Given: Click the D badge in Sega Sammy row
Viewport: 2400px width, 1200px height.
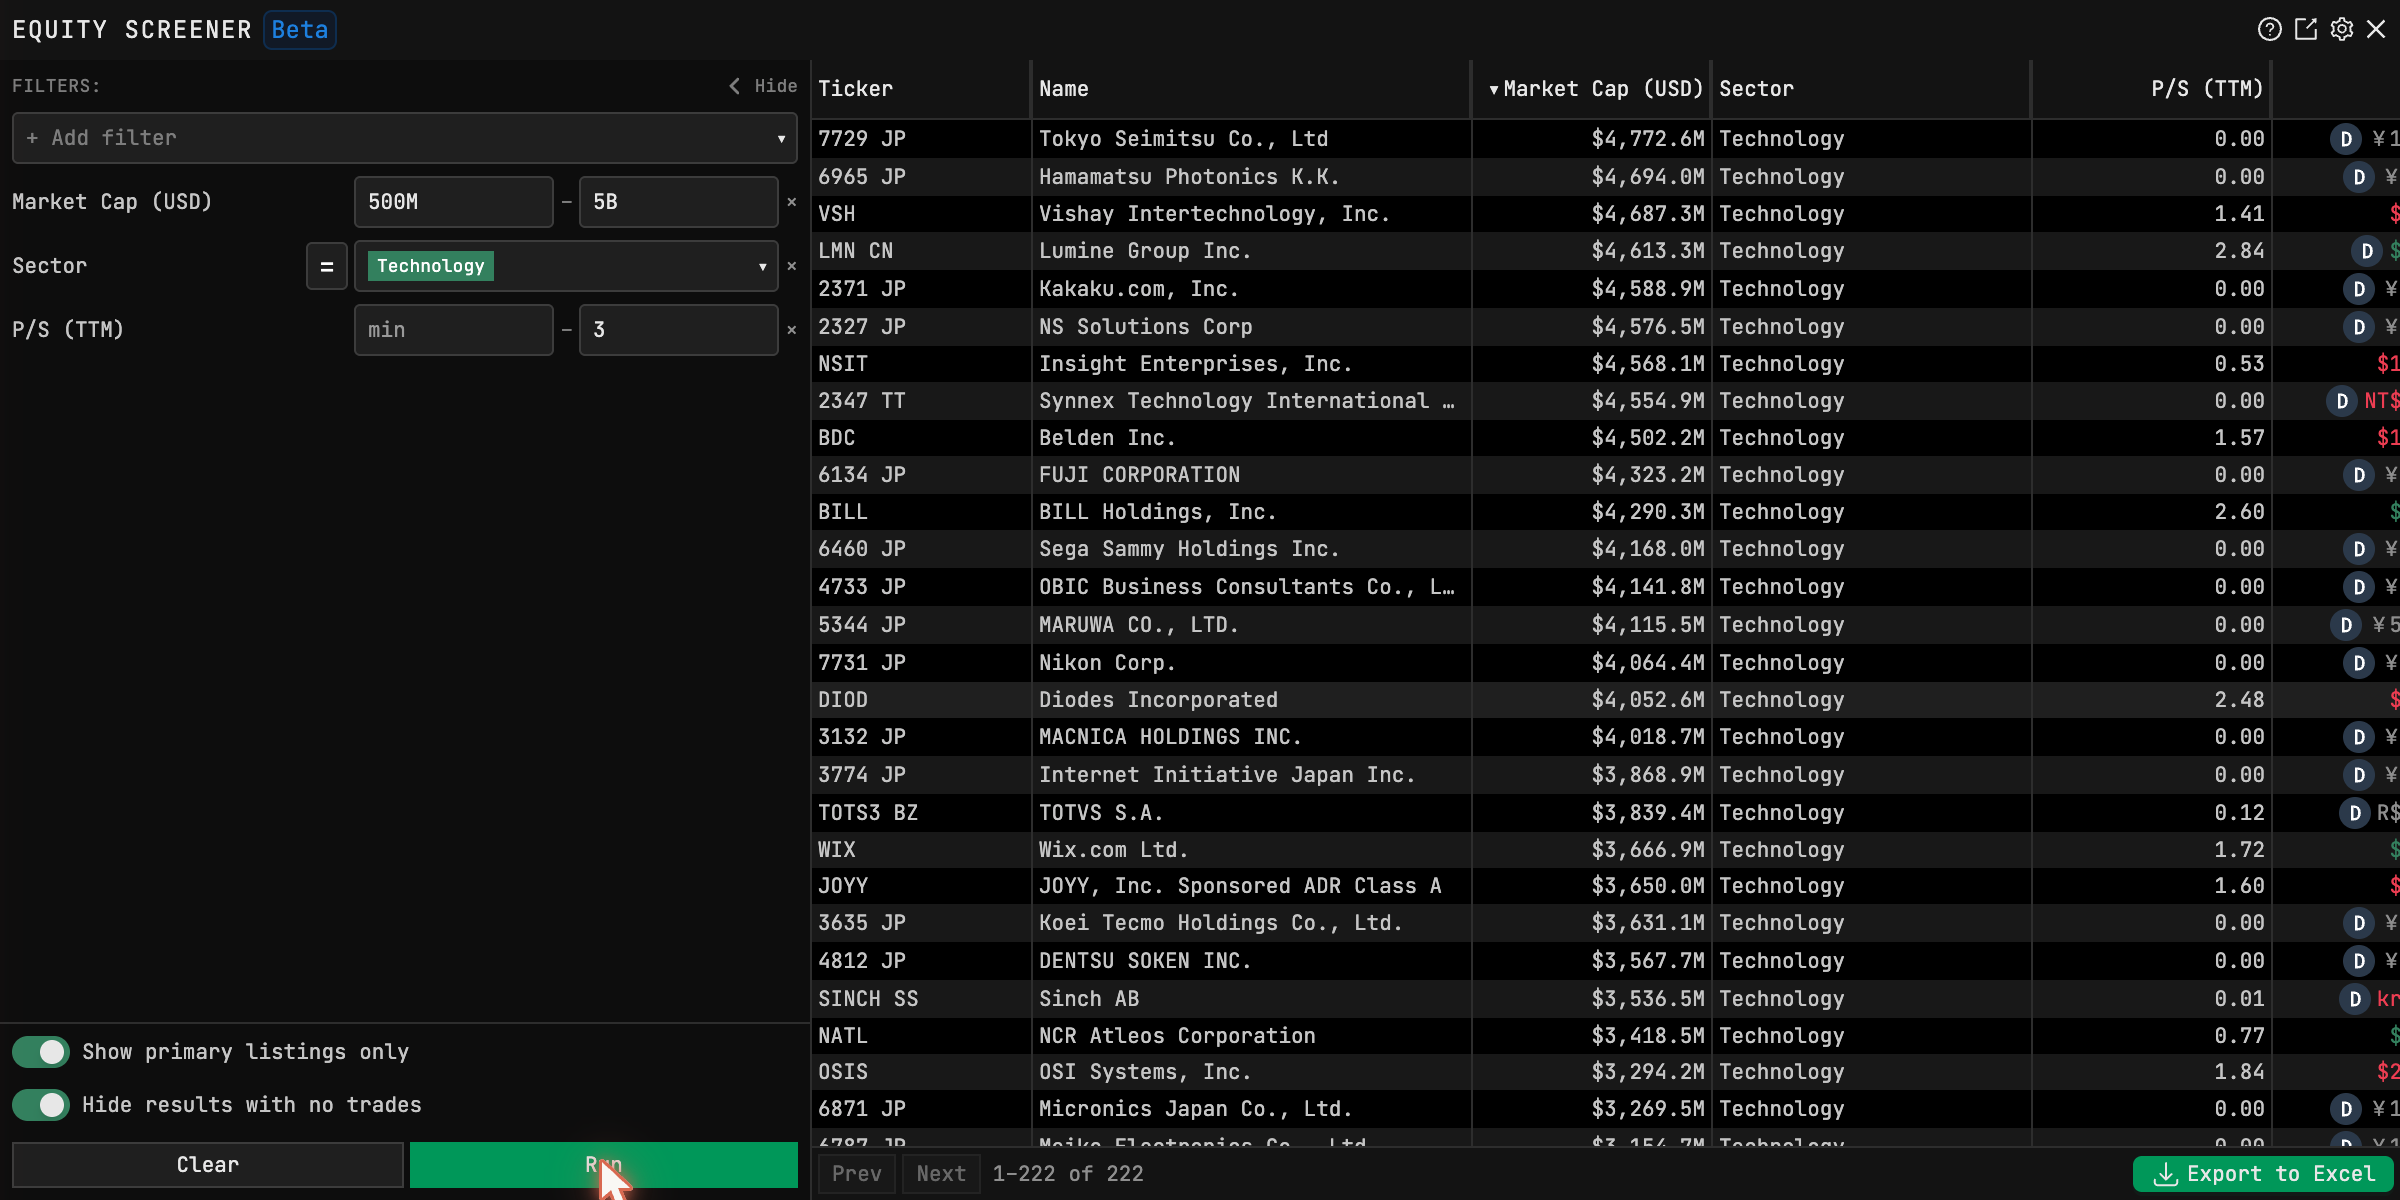Looking at the screenshot, I should [2359, 549].
